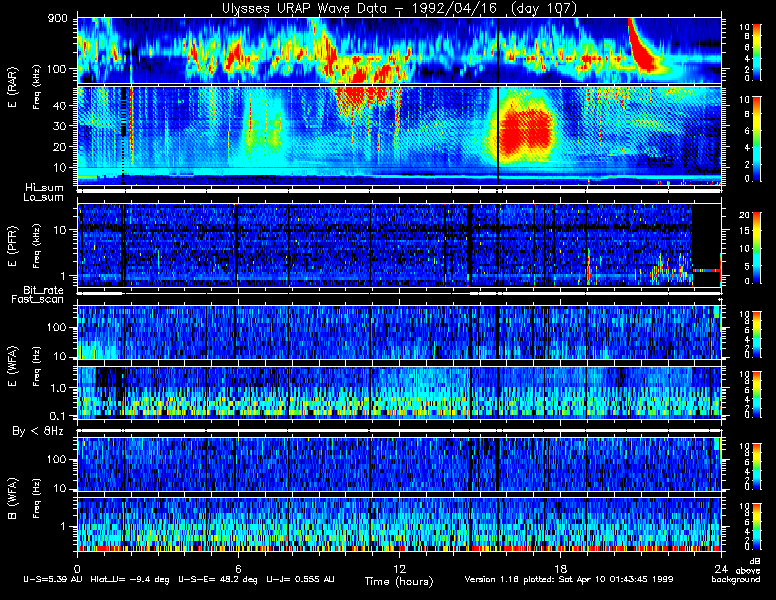Select the 'E (RAR)' axis label
Viewport: 776px width, 600px height.
click(x=12, y=87)
